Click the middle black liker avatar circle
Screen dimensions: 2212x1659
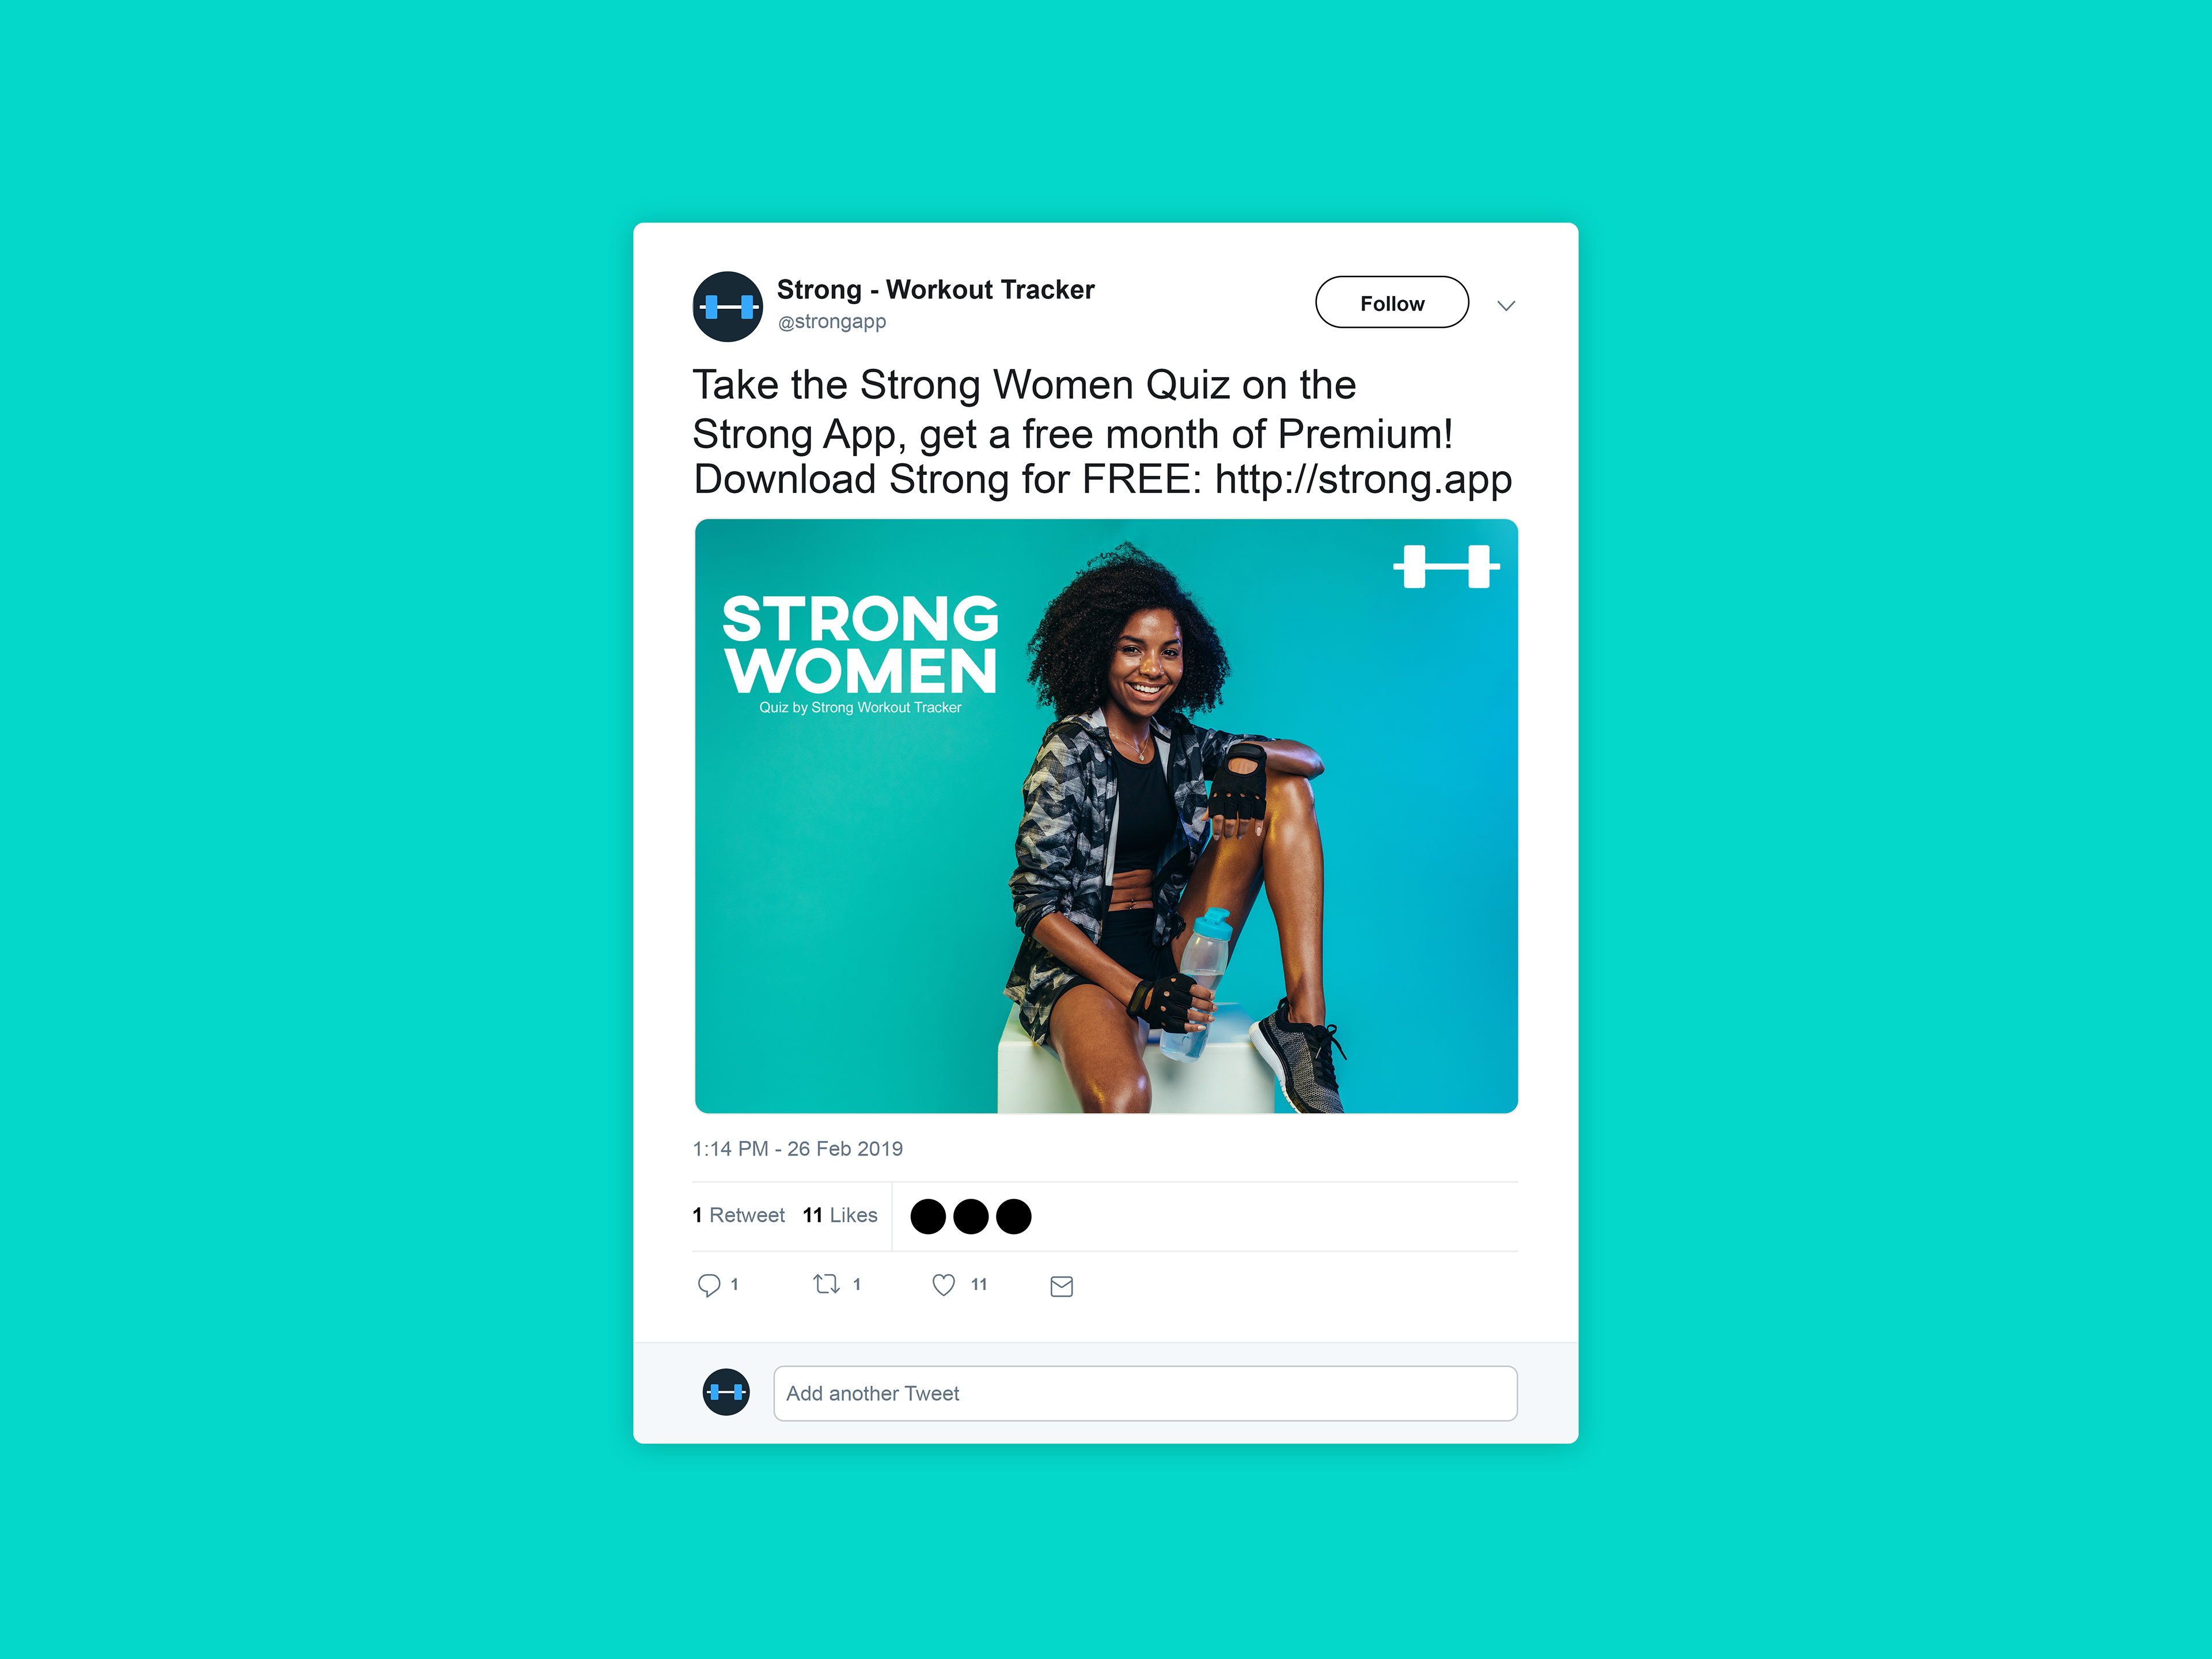click(x=971, y=1216)
